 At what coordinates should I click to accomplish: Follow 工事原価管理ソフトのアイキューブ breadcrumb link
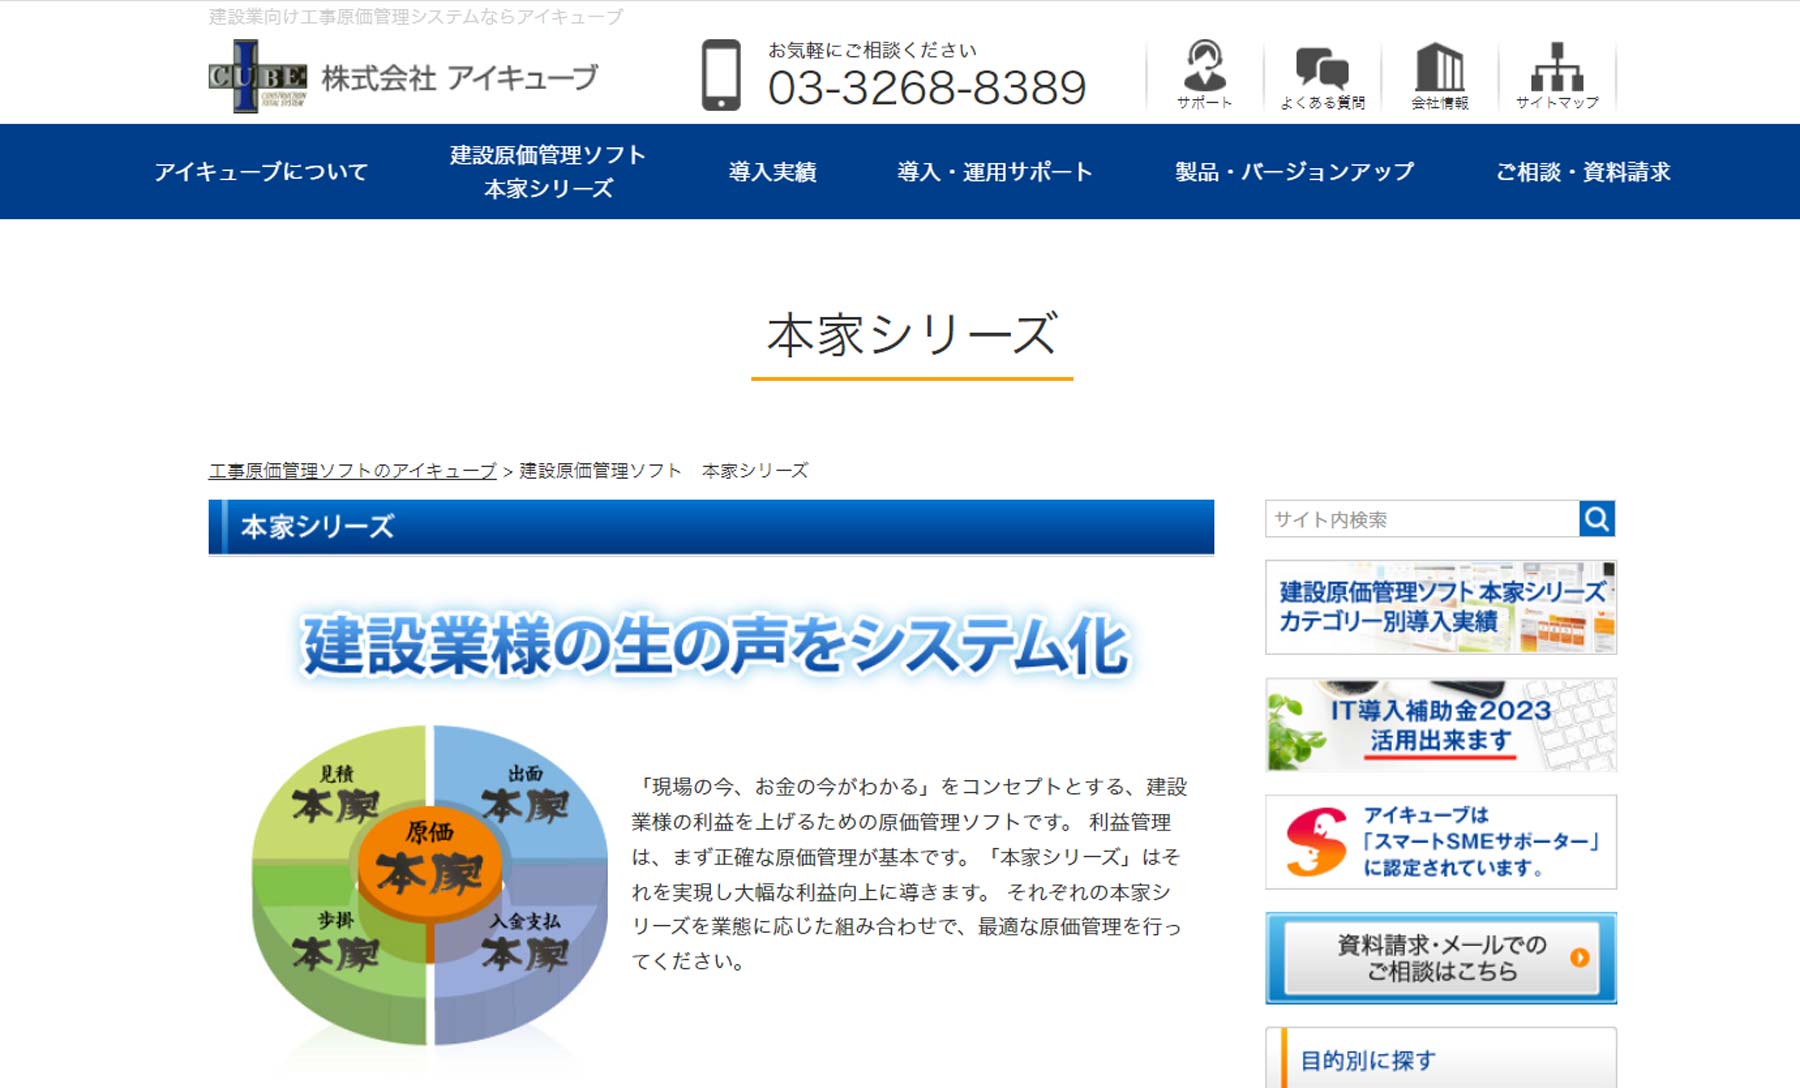pos(352,470)
